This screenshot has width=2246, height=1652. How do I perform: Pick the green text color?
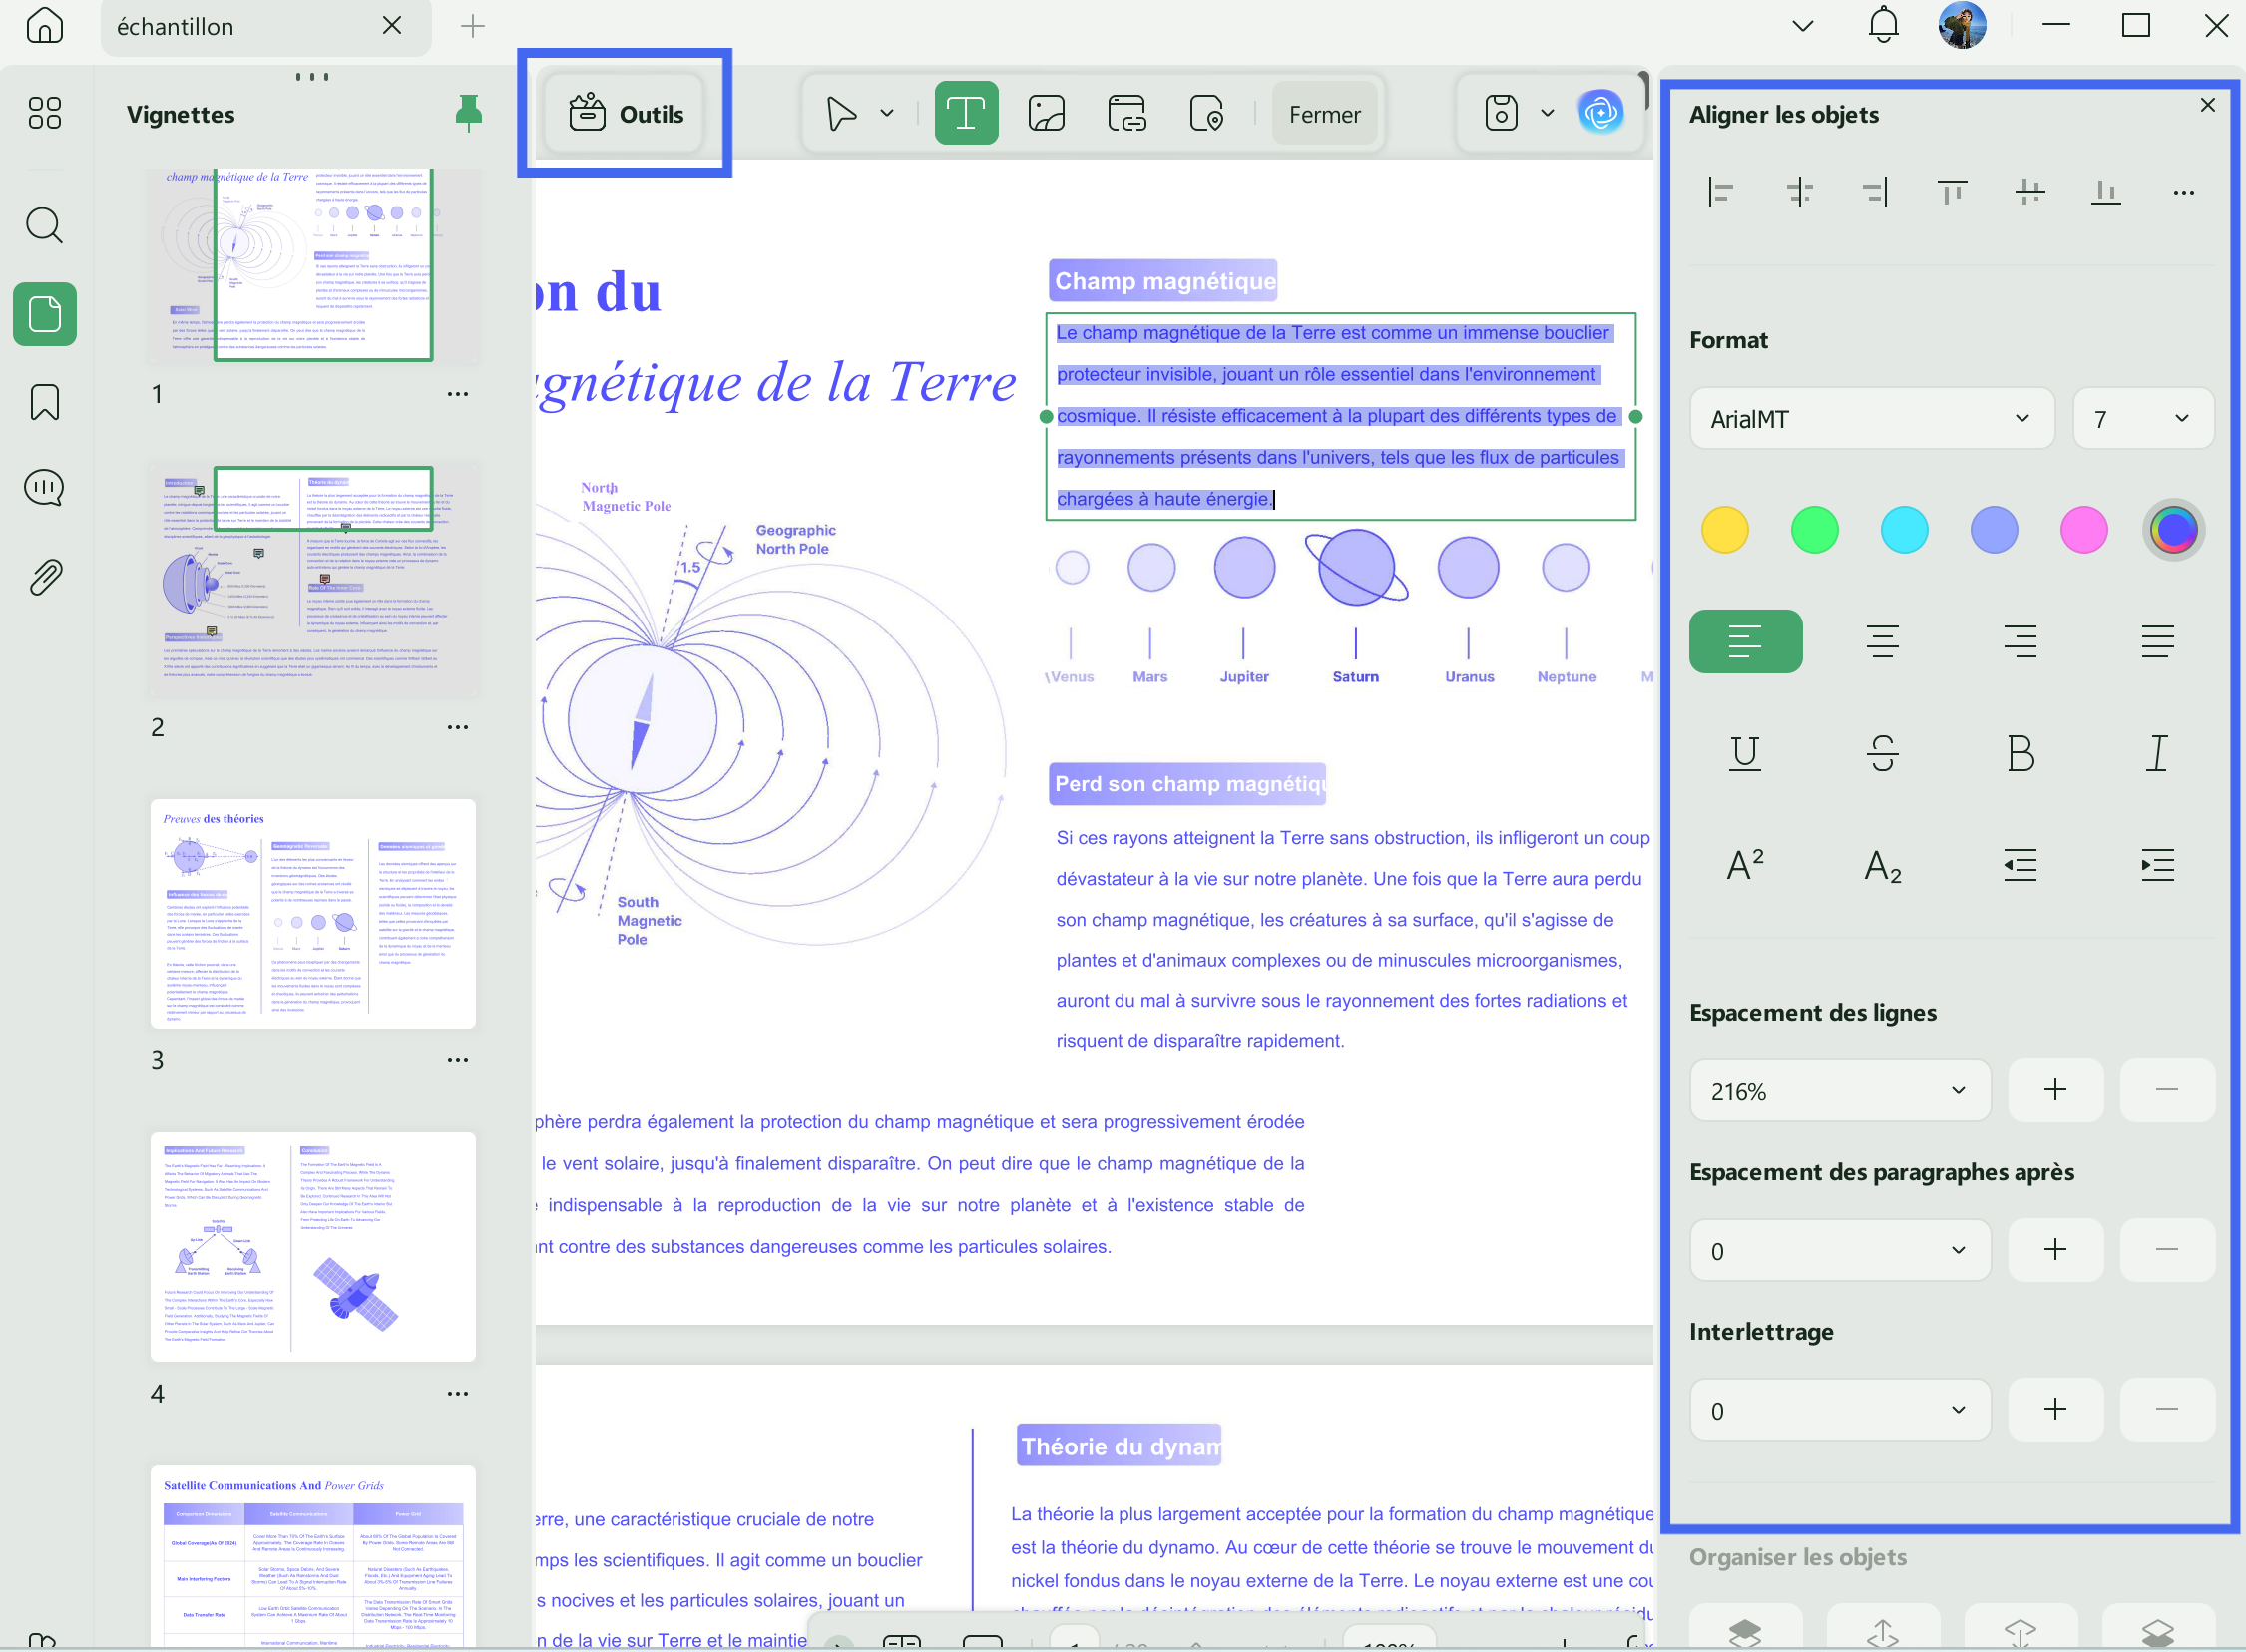[x=1814, y=529]
